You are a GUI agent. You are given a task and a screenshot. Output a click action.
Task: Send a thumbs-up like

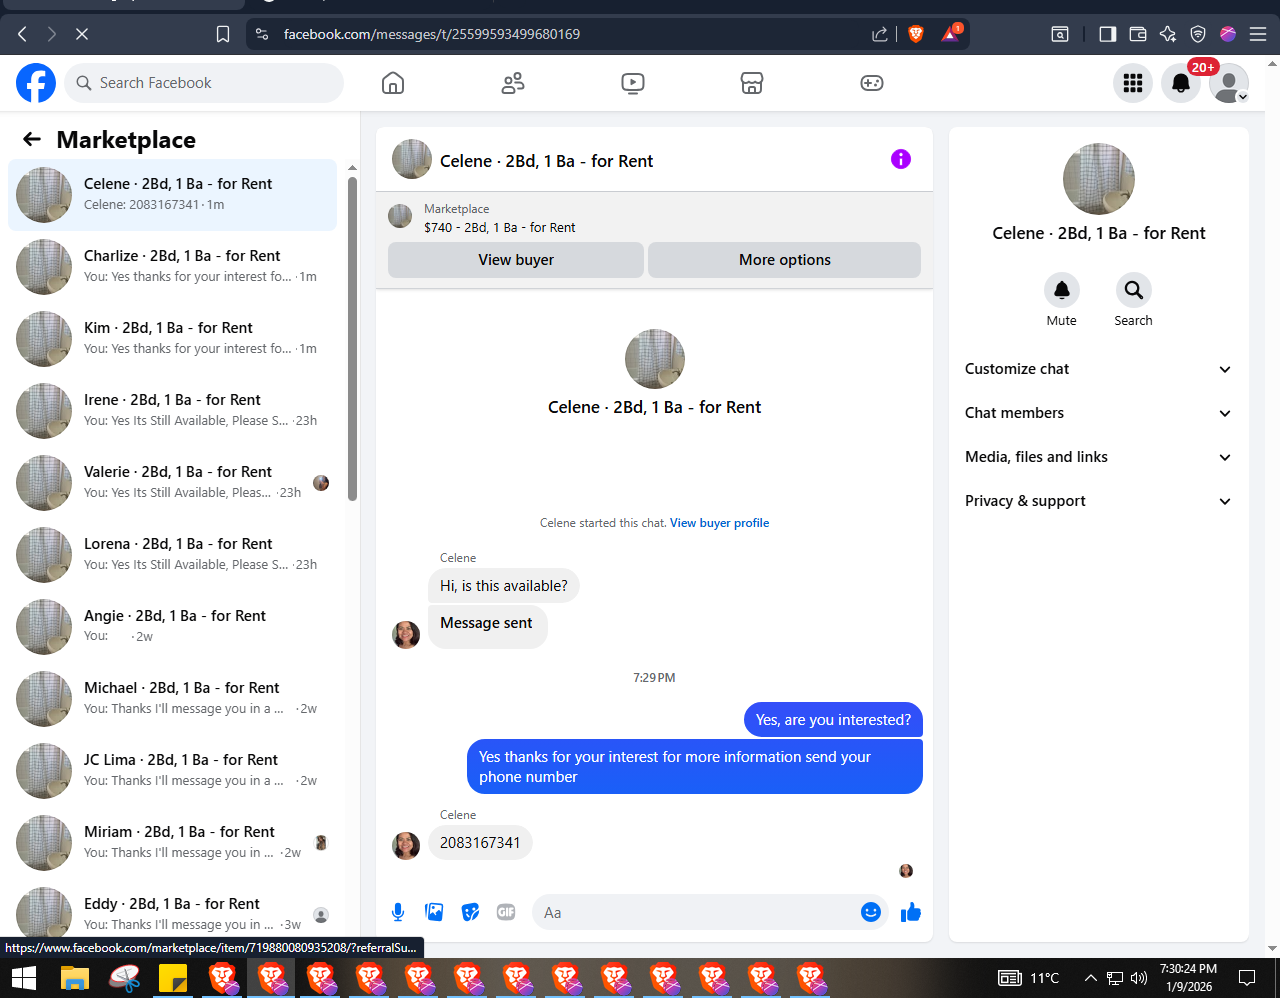[911, 912]
